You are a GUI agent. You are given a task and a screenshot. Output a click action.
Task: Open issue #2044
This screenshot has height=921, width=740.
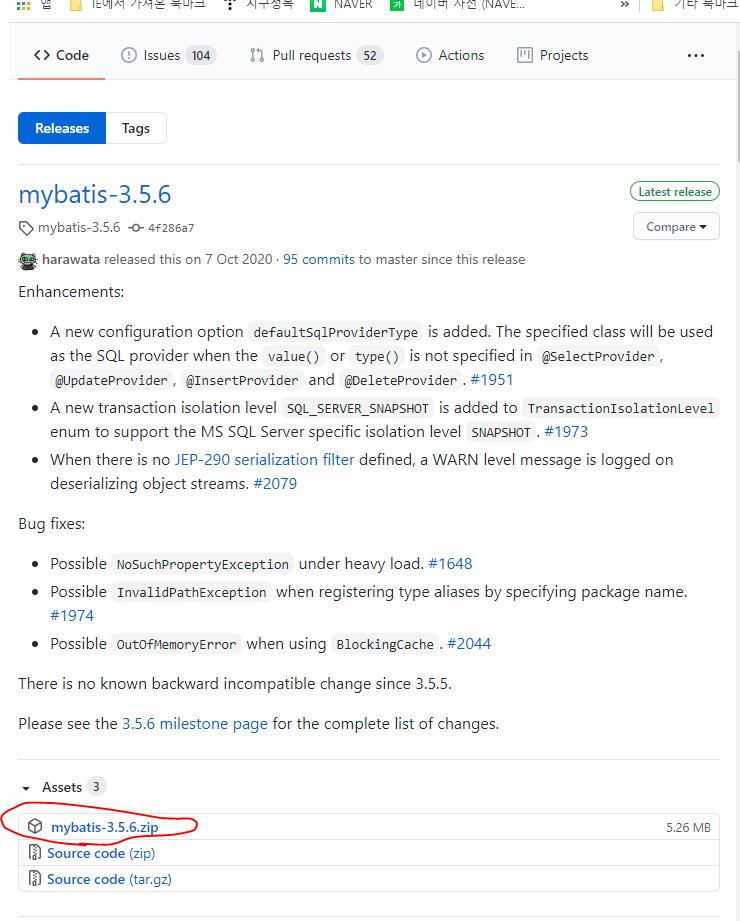[469, 644]
